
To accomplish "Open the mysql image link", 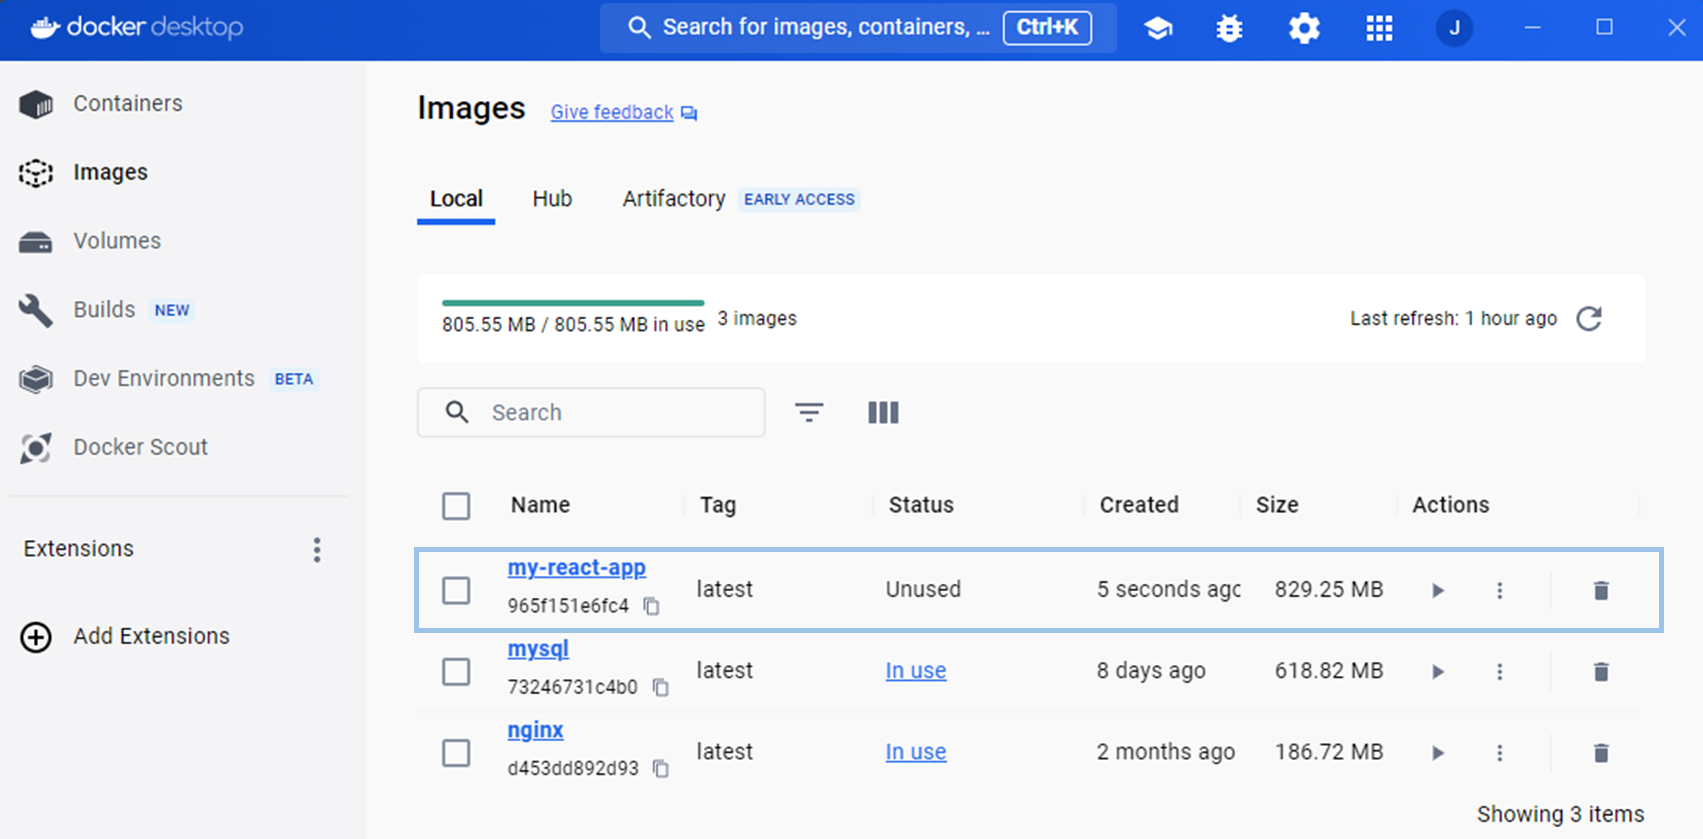I will (538, 648).
